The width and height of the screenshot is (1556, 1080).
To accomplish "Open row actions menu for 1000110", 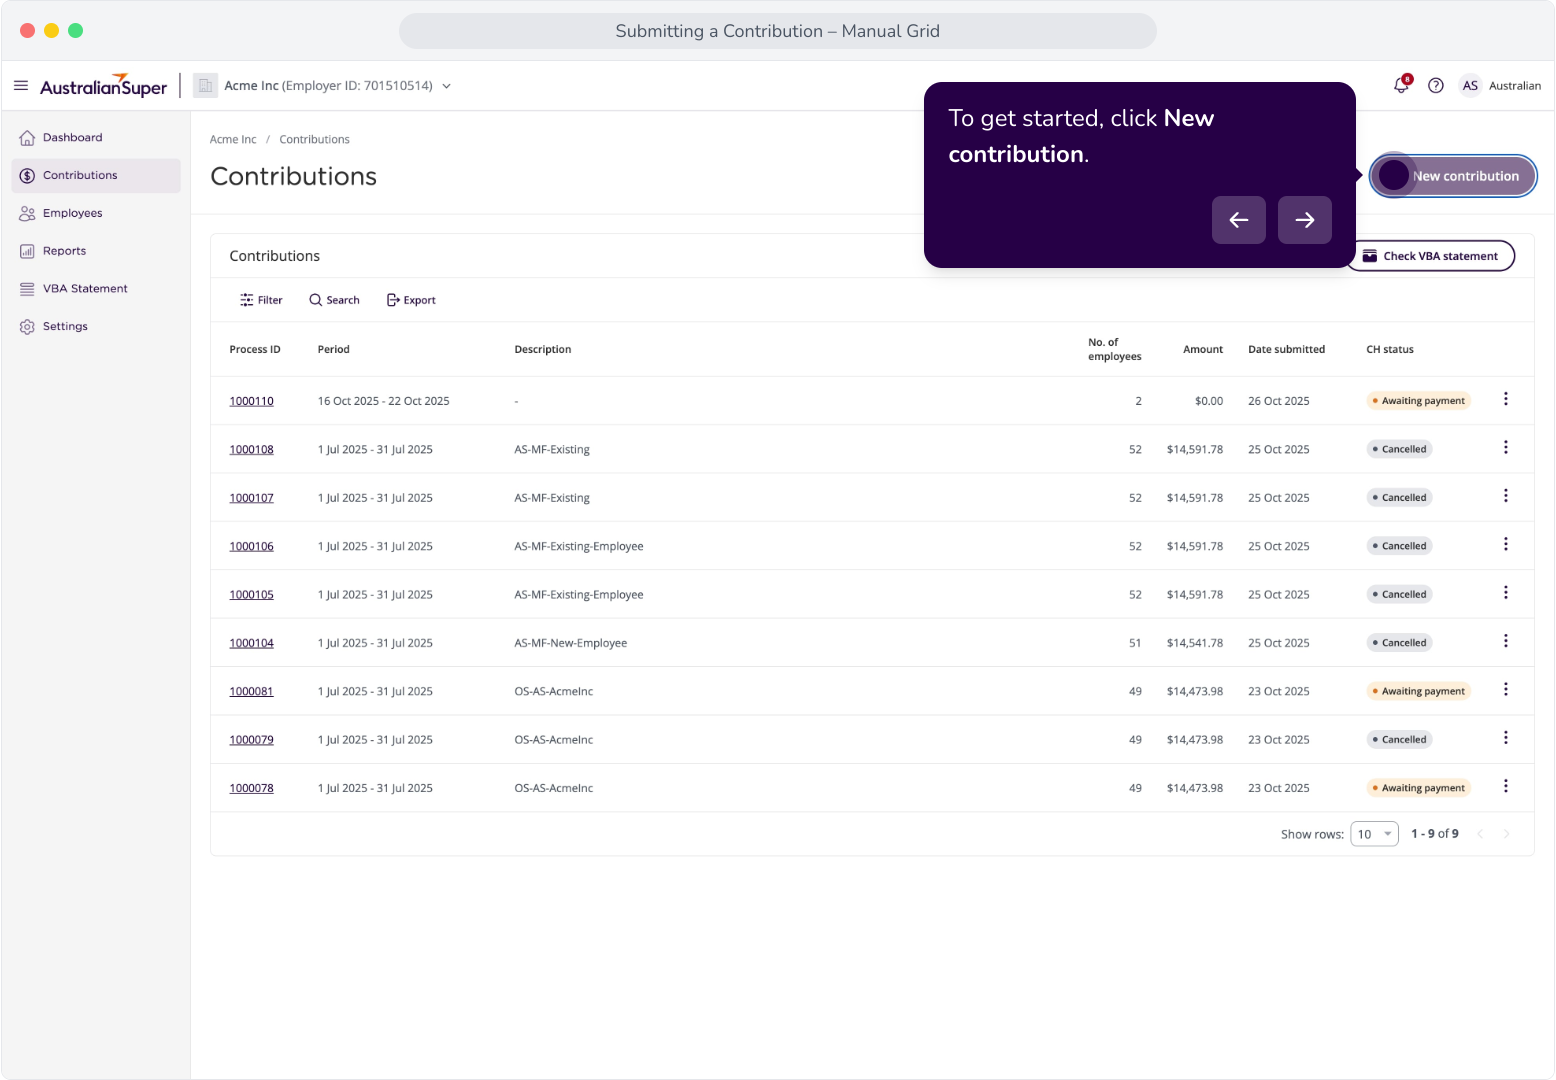I will (x=1506, y=399).
